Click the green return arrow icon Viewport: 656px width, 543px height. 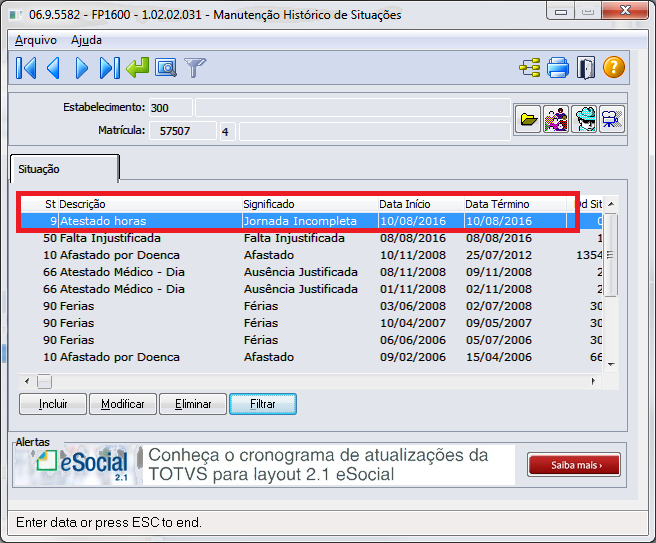(x=138, y=67)
